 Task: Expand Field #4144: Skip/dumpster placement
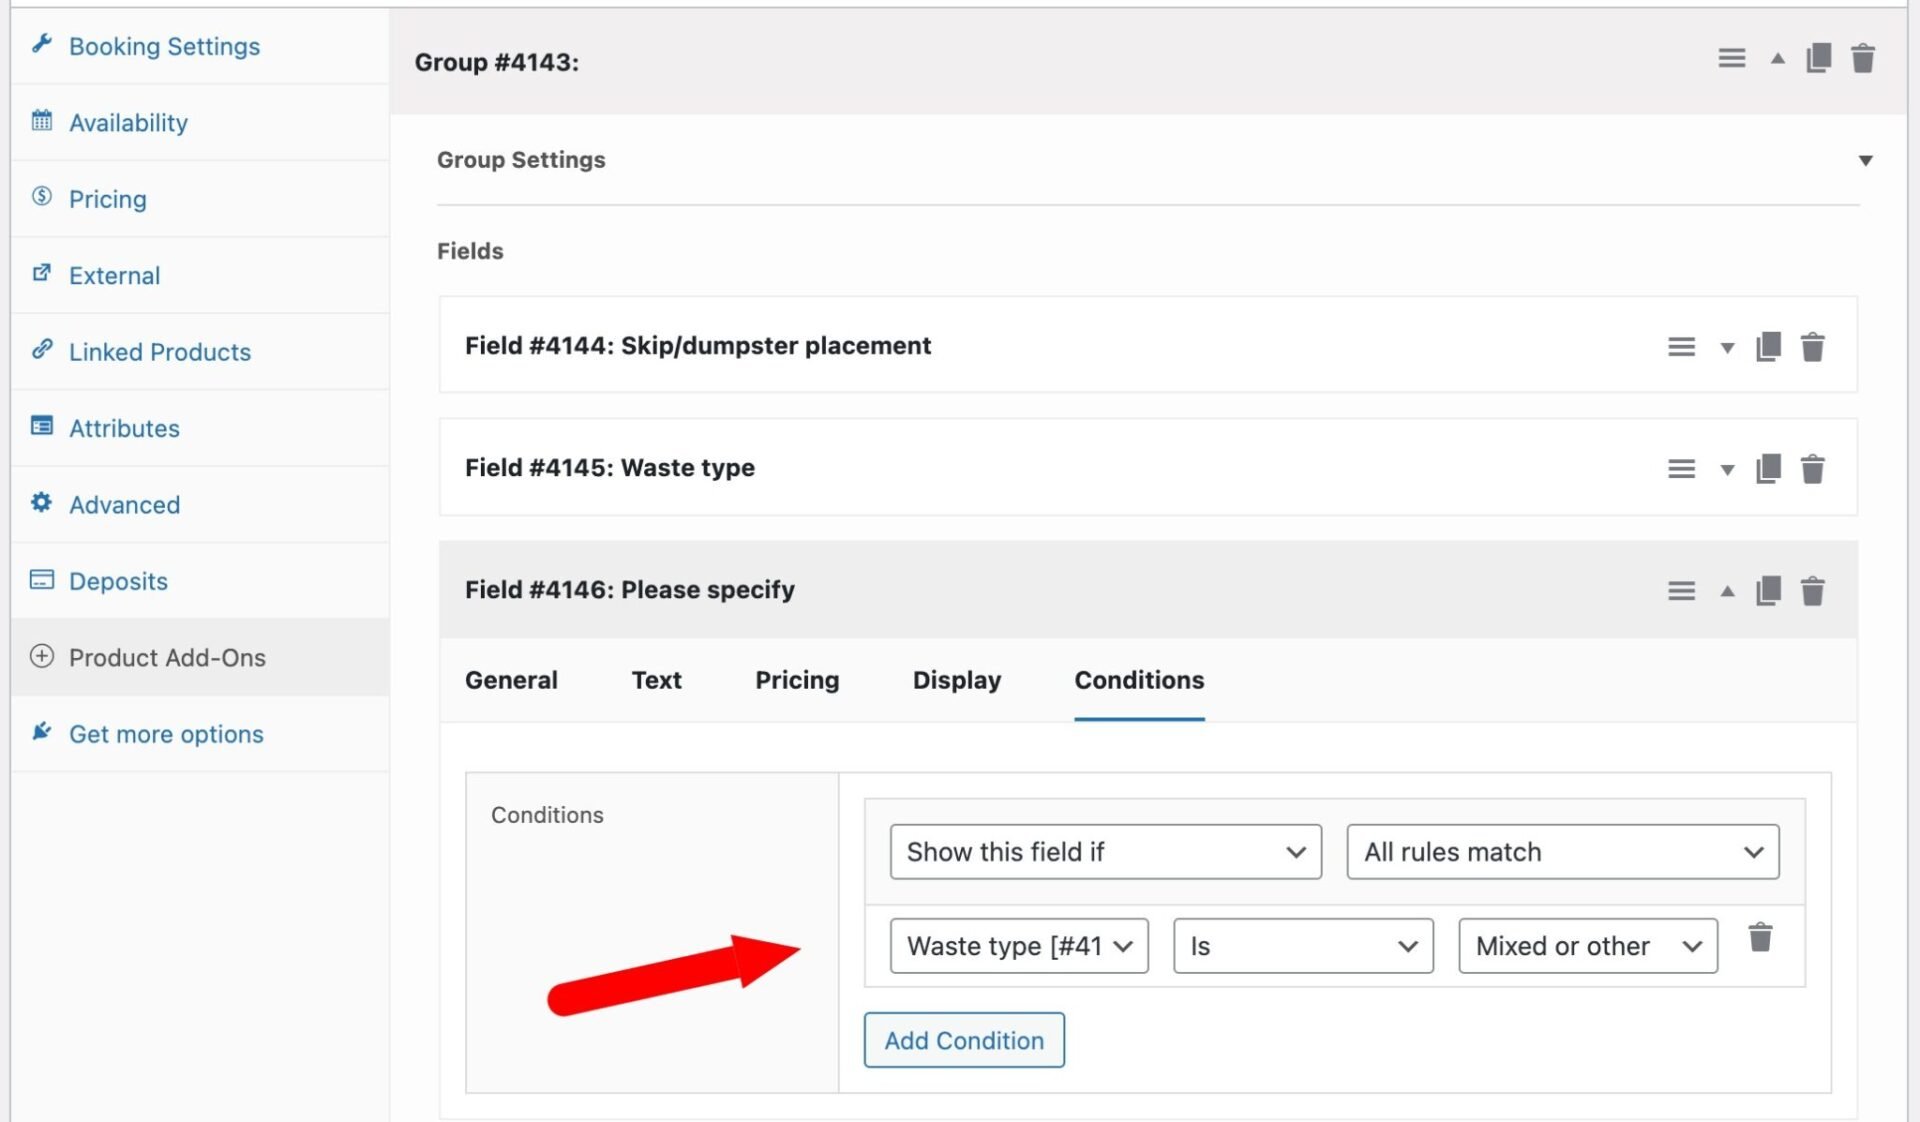(x=1727, y=346)
